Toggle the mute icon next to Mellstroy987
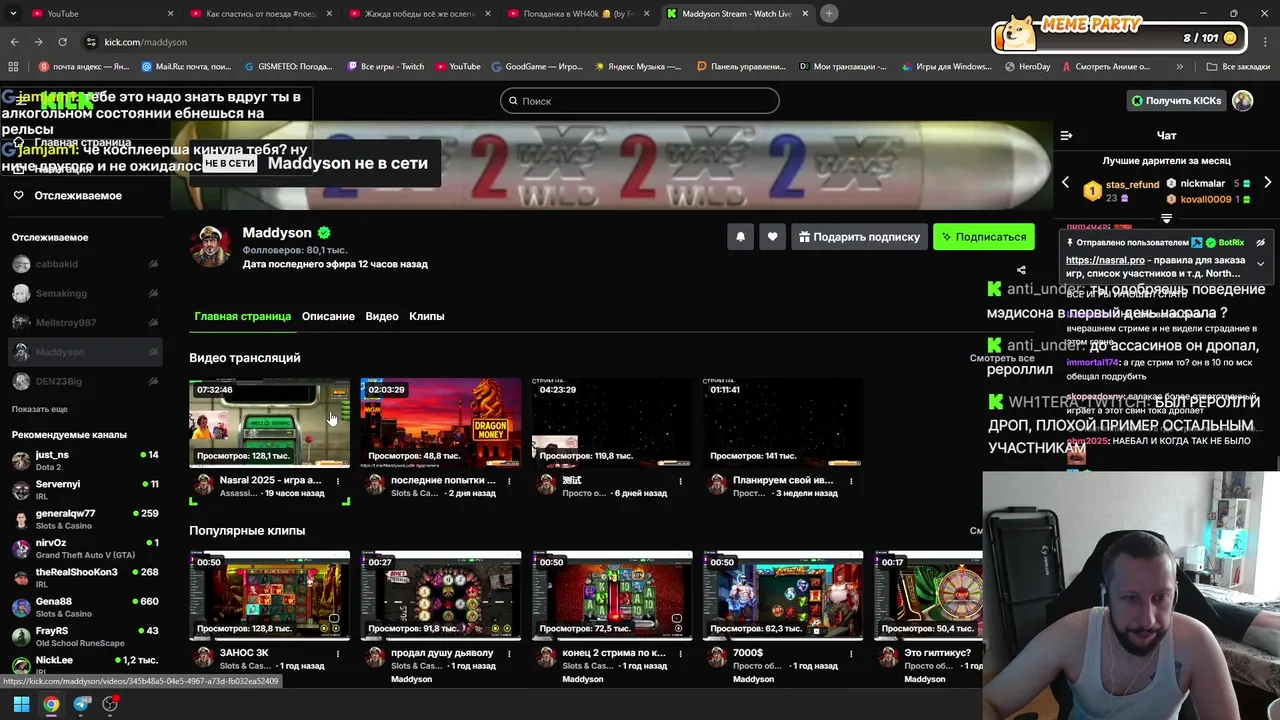 point(153,323)
